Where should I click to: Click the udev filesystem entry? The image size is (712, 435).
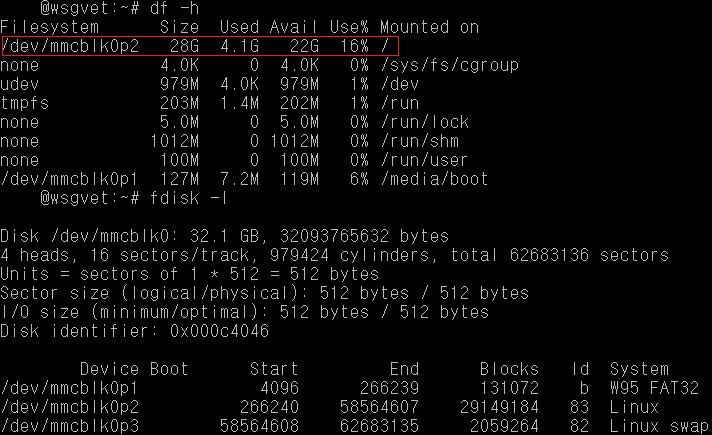click(x=20, y=84)
